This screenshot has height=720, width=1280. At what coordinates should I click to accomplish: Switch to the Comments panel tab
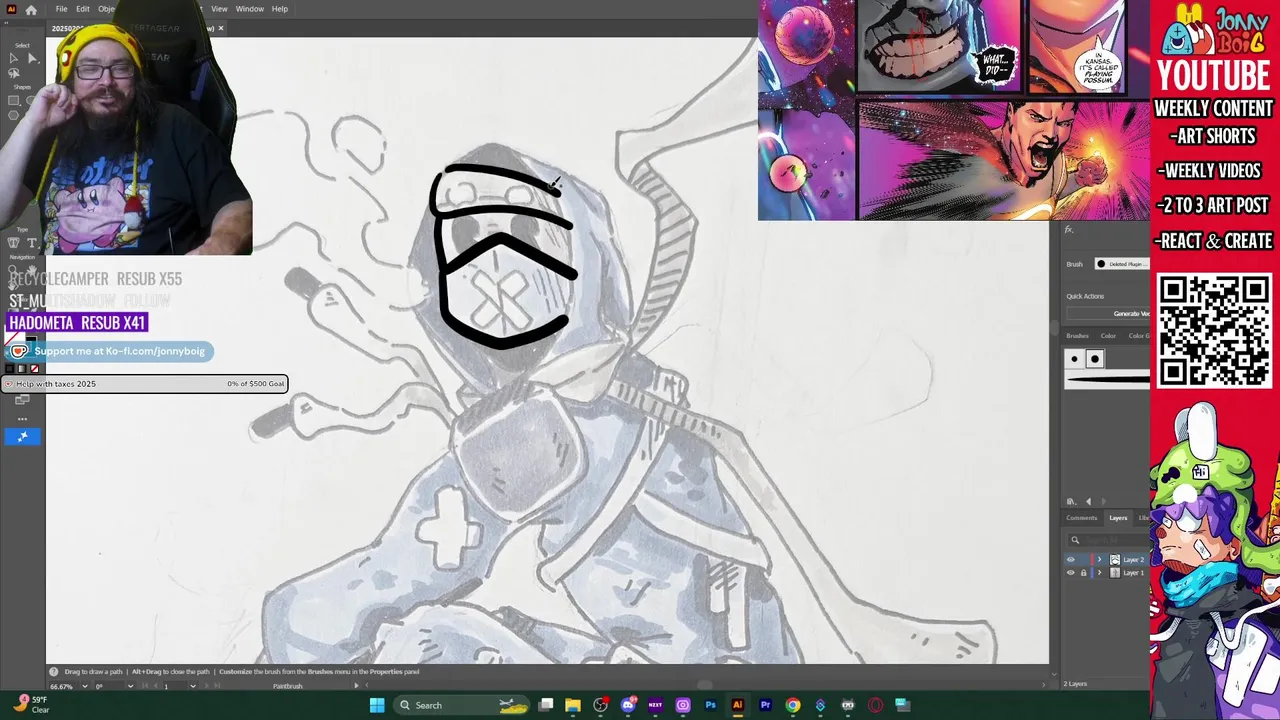(x=1081, y=518)
